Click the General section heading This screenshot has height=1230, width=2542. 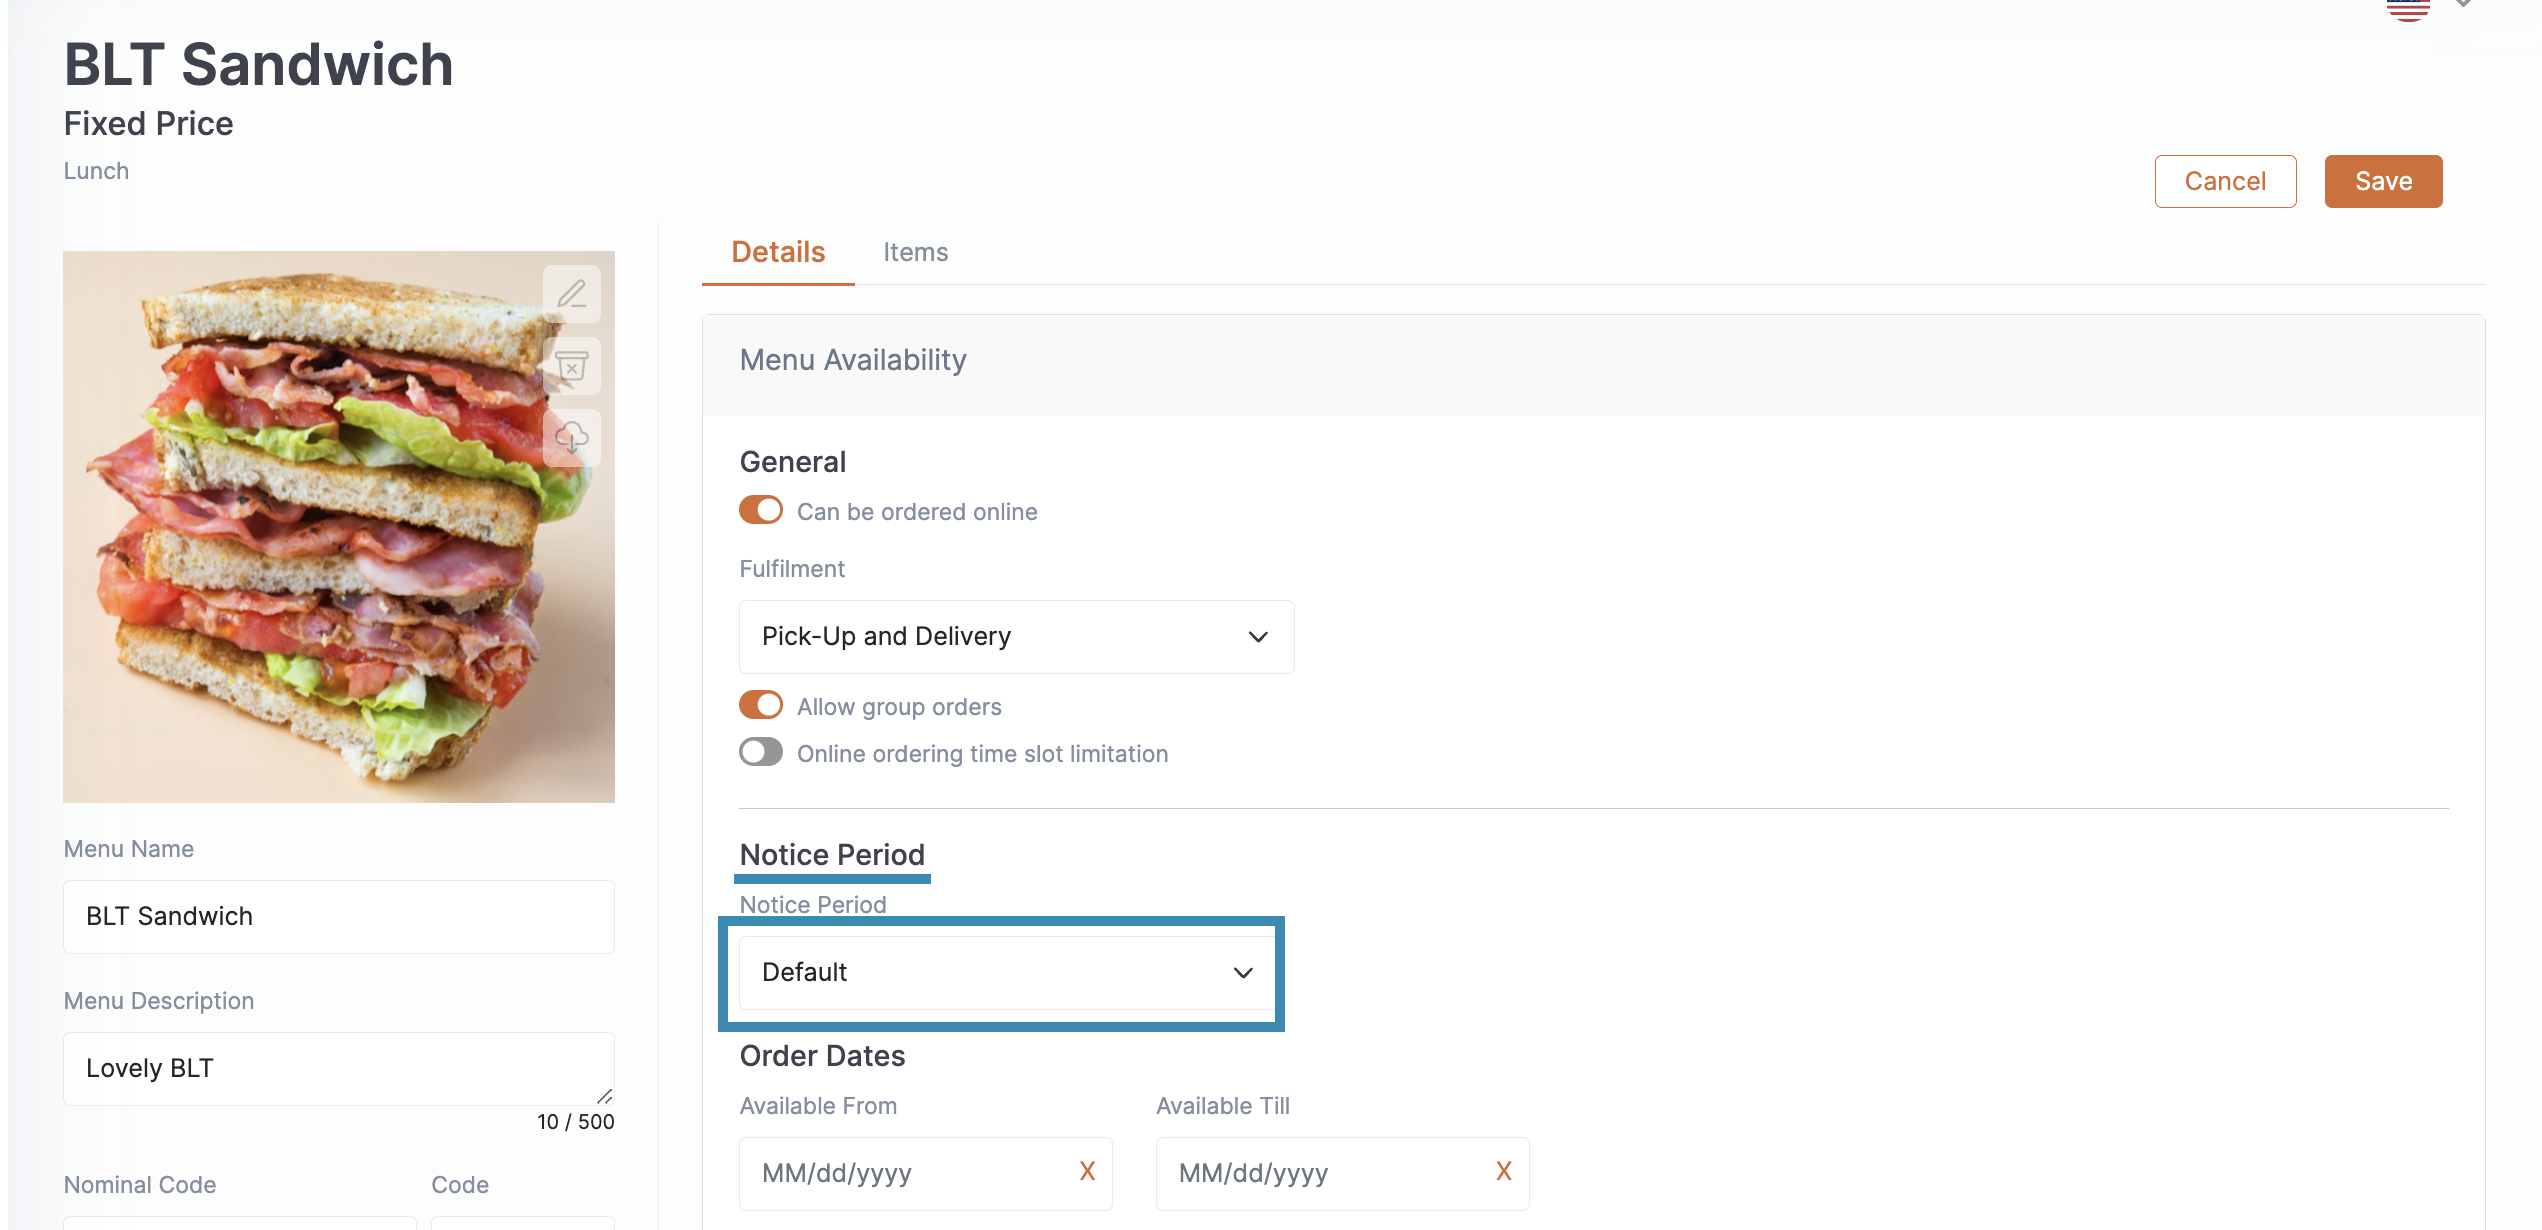(792, 462)
